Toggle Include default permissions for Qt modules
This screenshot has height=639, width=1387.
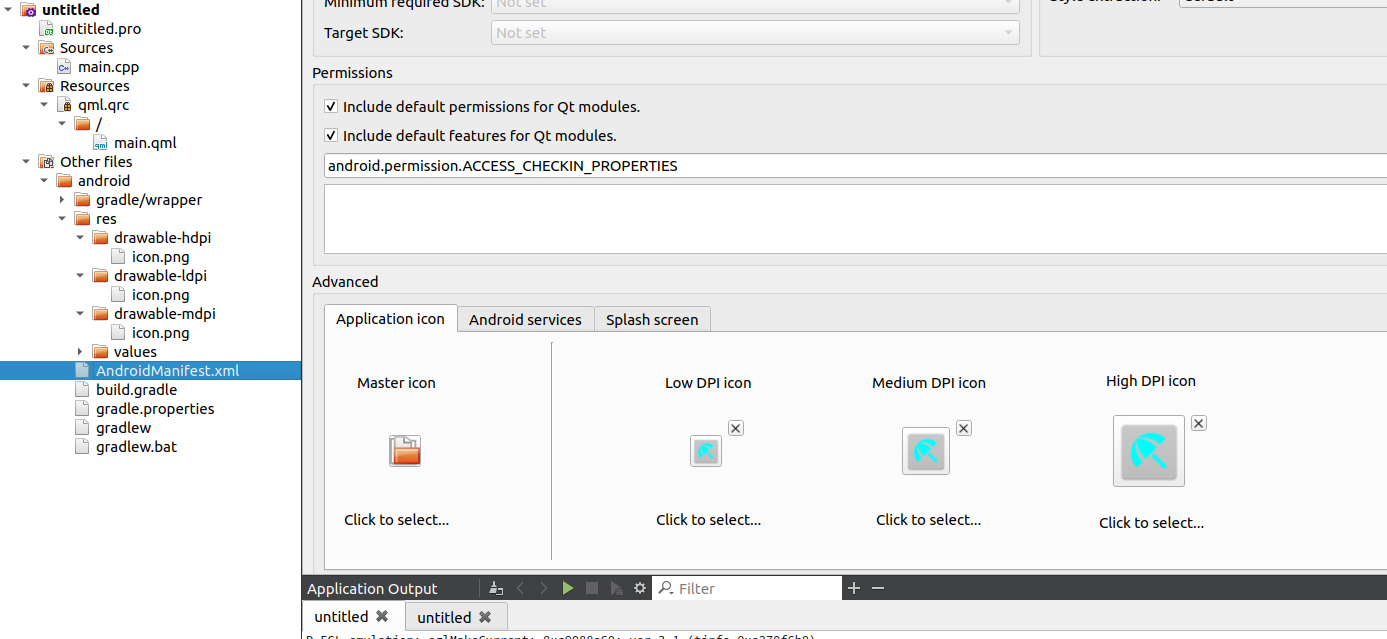(x=331, y=106)
